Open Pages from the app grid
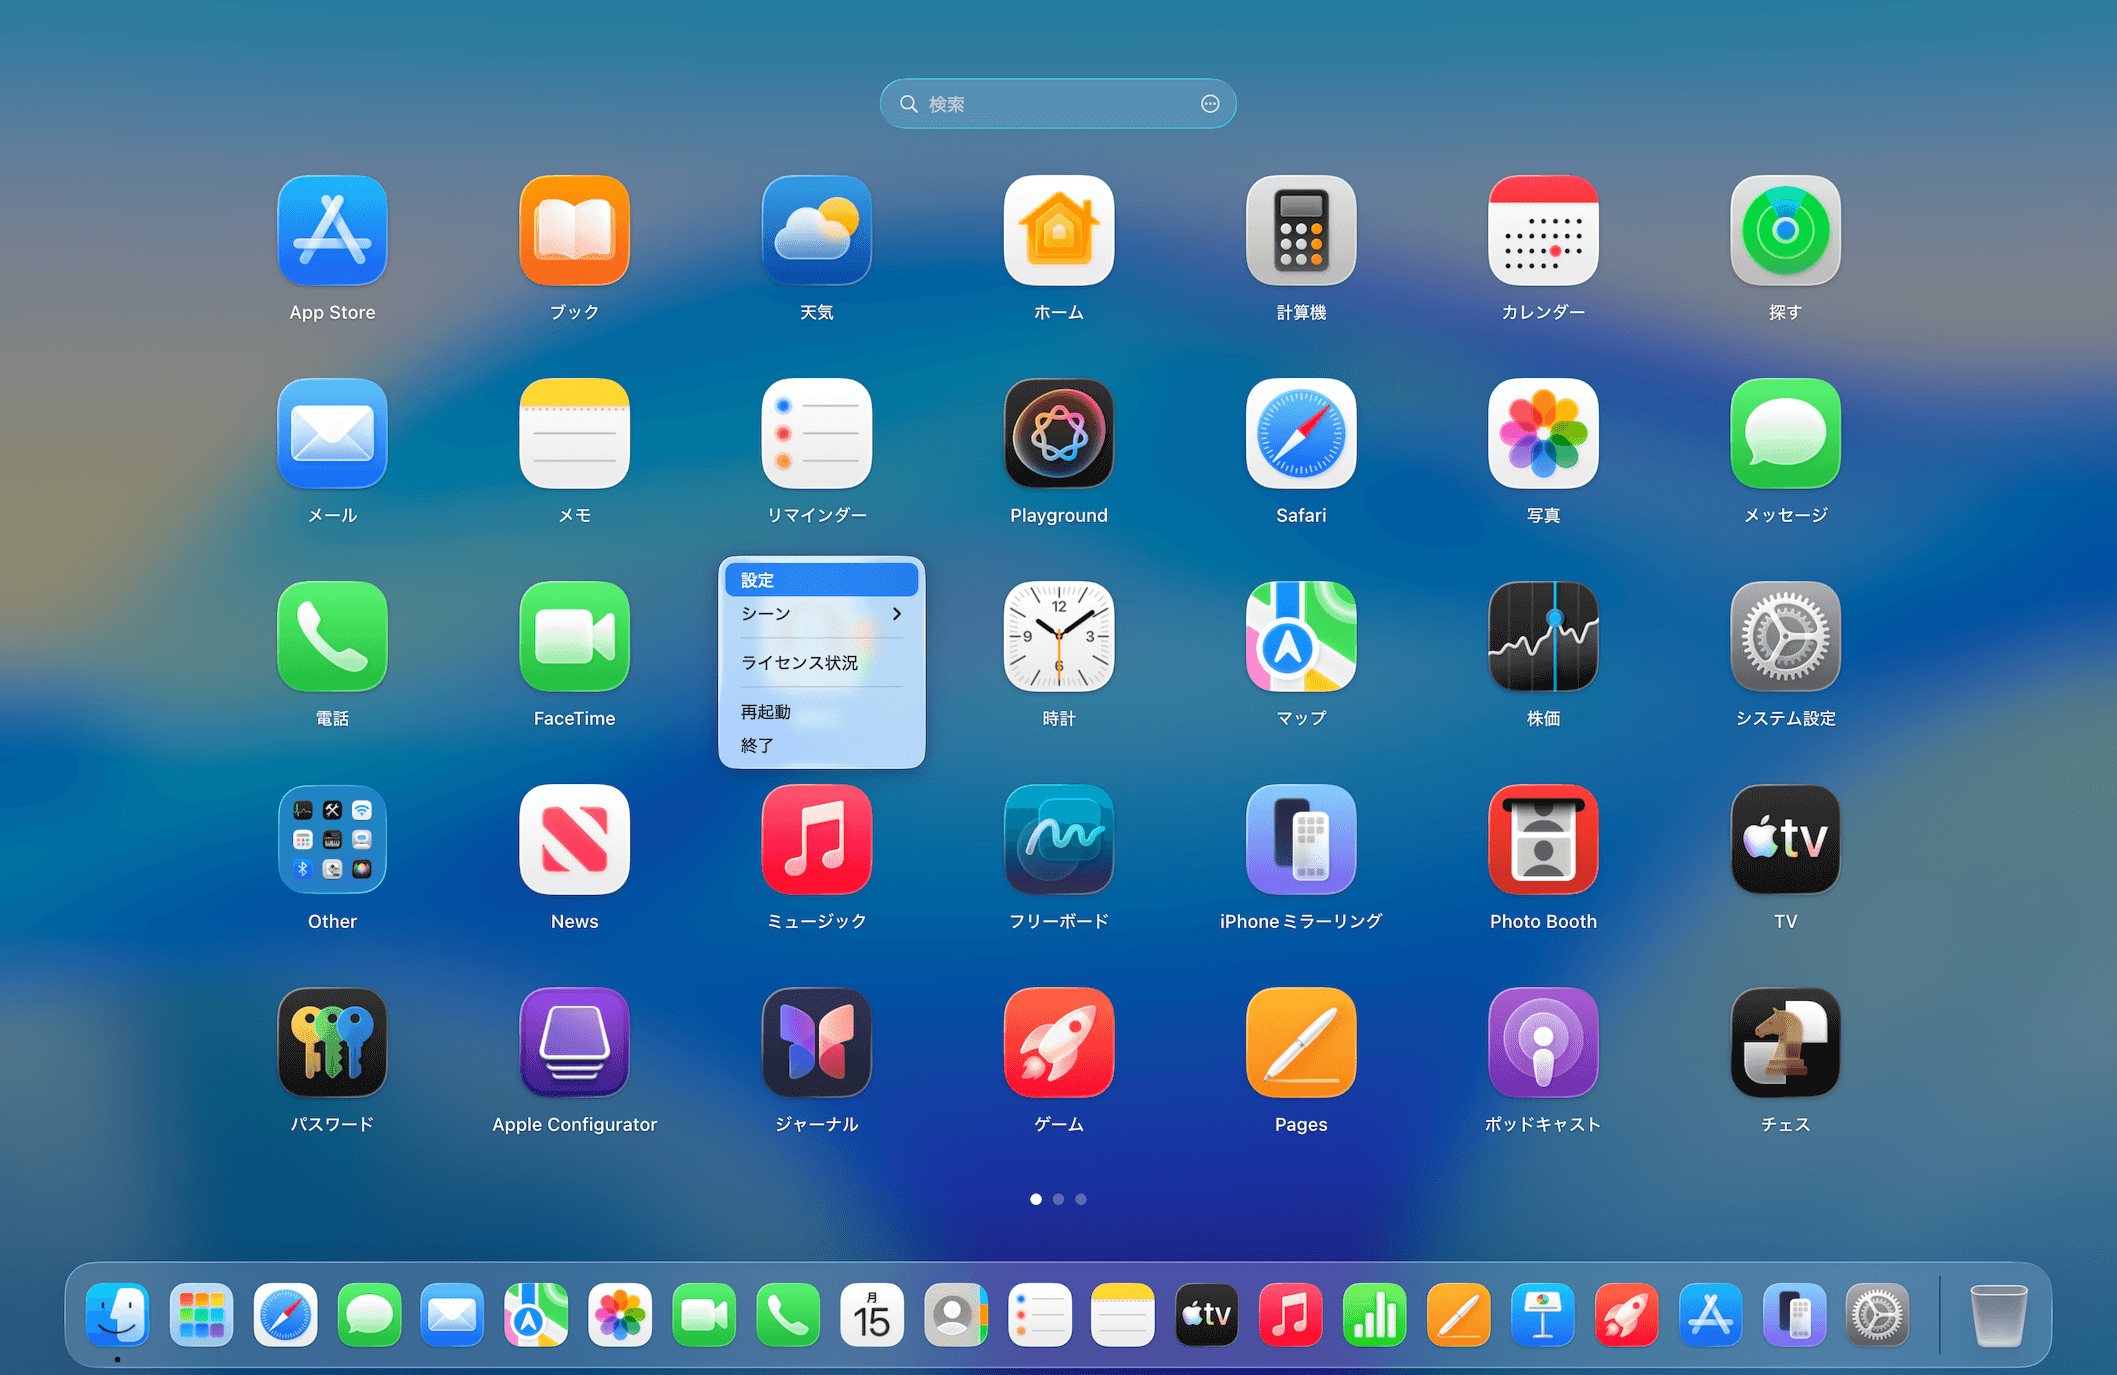 pos(1301,1043)
